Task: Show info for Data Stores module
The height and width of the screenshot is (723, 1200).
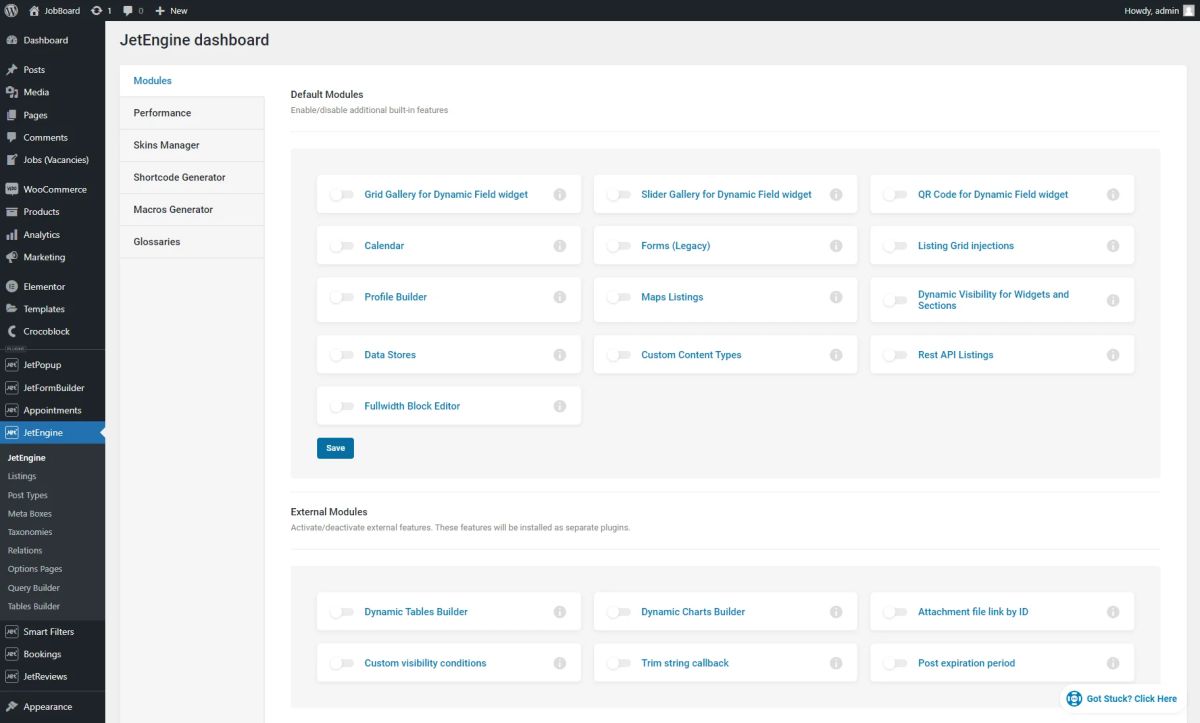Action: pyautogui.click(x=560, y=355)
